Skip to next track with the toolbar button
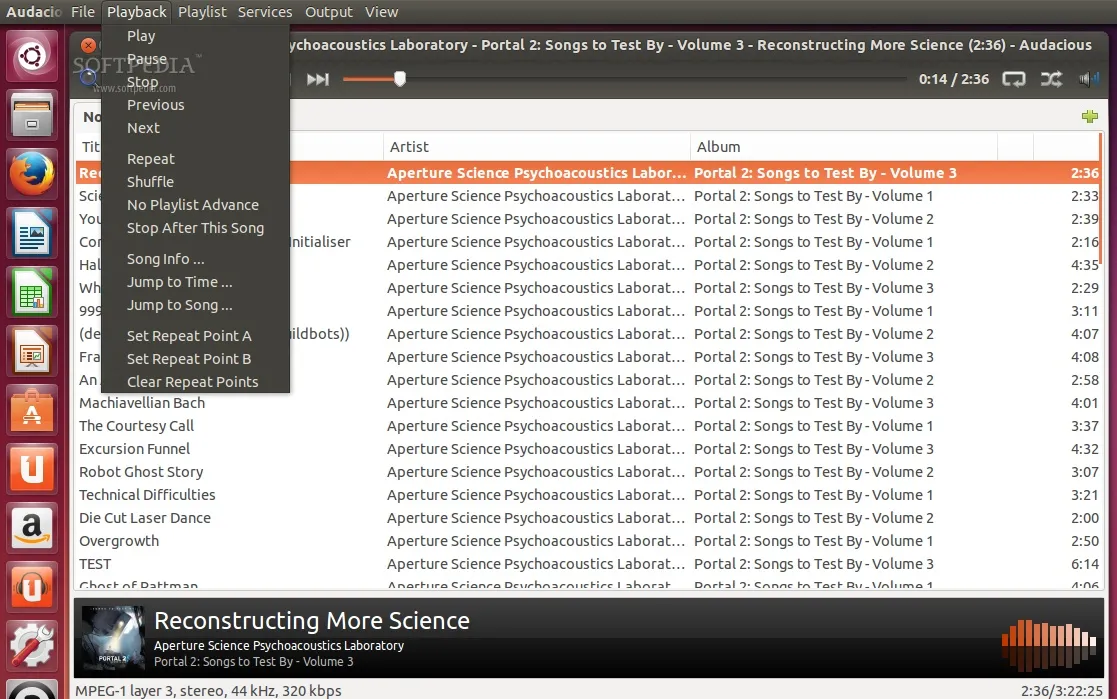This screenshot has width=1117, height=699. pyautogui.click(x=317, y=79)
